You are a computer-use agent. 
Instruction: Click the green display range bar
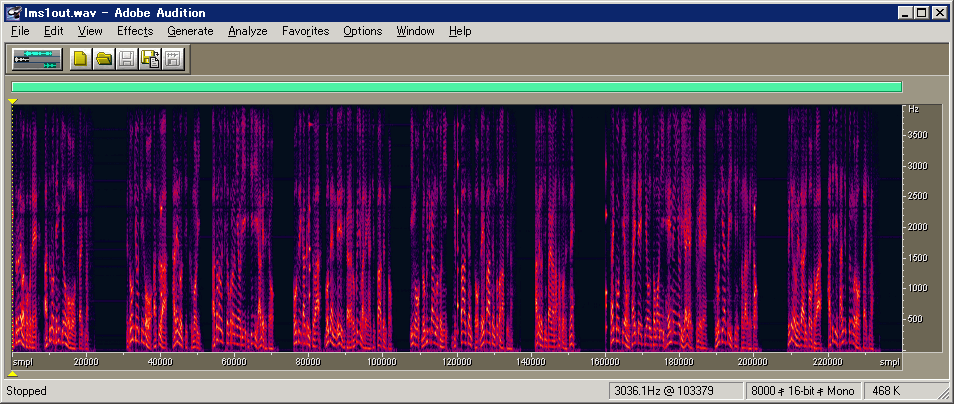(x=456, y=87)
